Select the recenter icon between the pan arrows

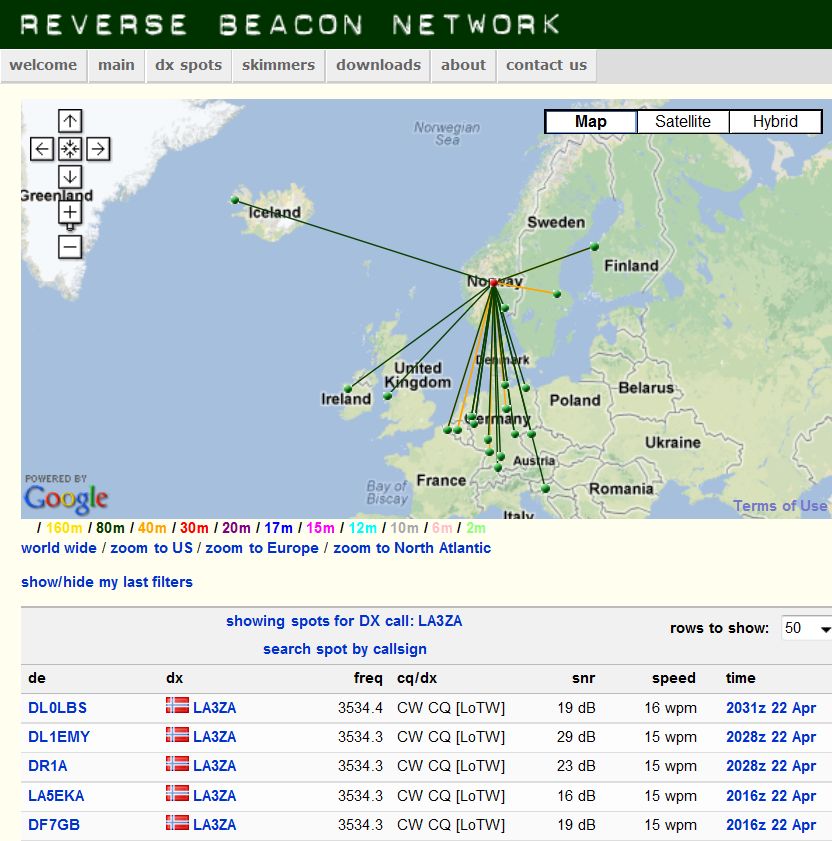coord(69,148)
